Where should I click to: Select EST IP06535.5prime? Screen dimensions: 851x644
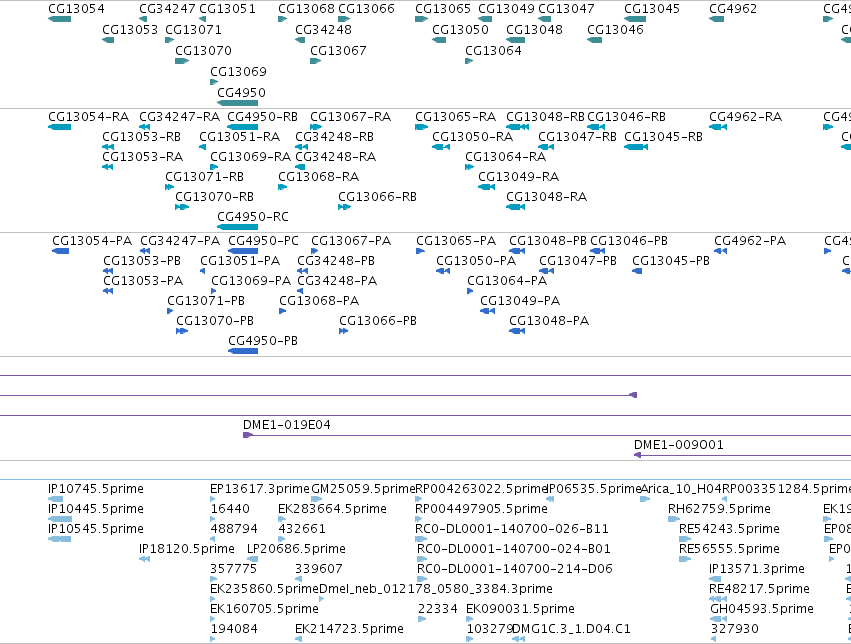(x=550, y=499)
